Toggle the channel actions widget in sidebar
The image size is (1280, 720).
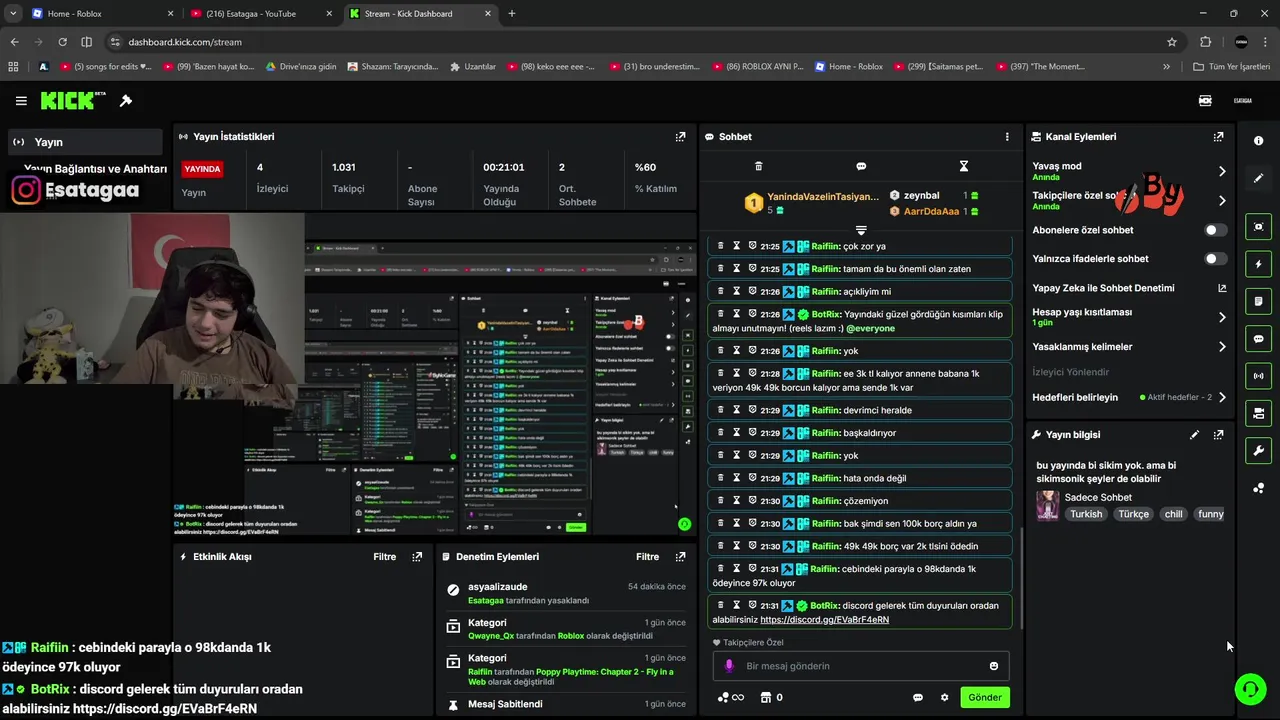click(1258, 413)
